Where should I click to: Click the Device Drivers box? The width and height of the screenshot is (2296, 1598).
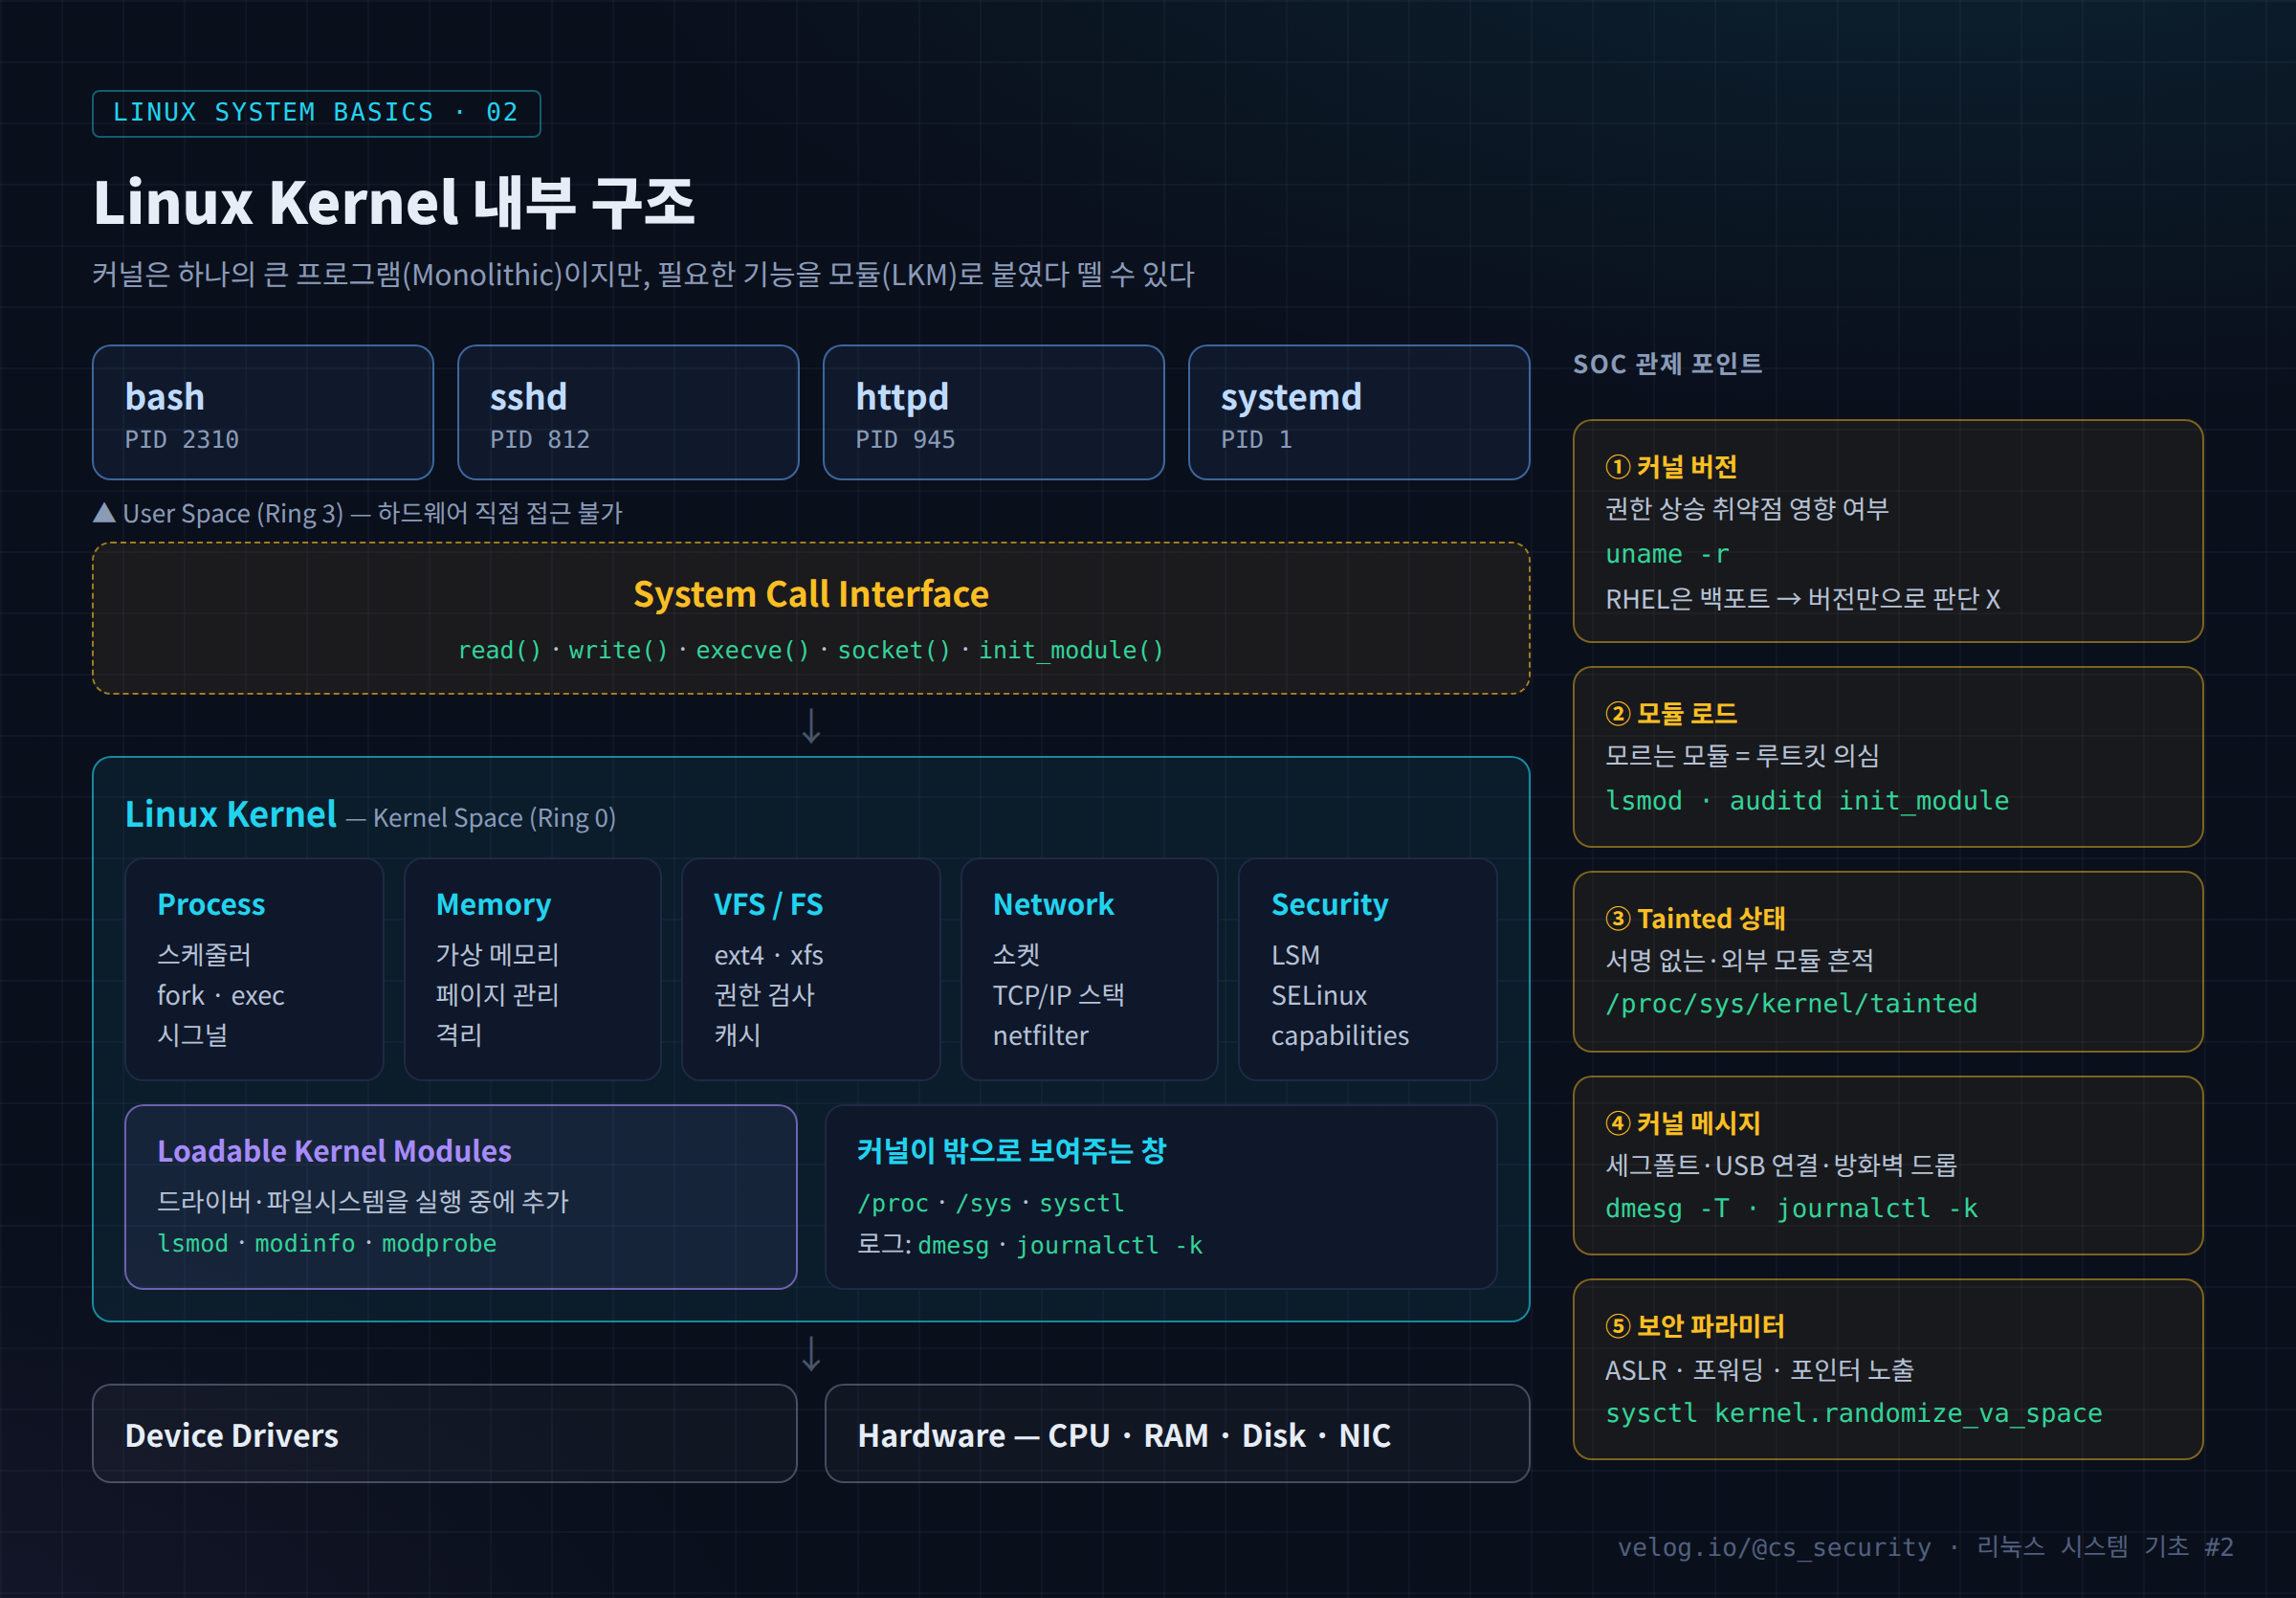click(x=445, y=1434)
